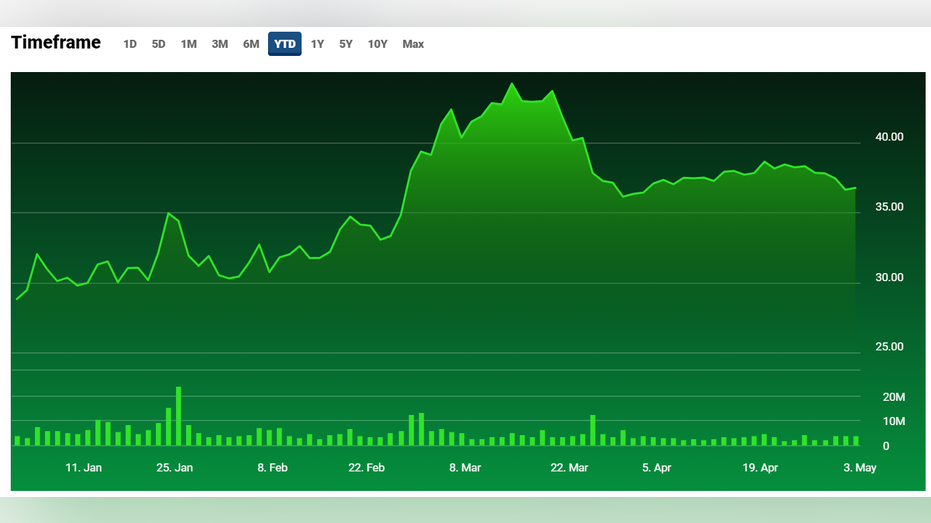The height and width of the screenshot is (523, 931).
Task: Show the Max timeframe
Action: [413, 44]
